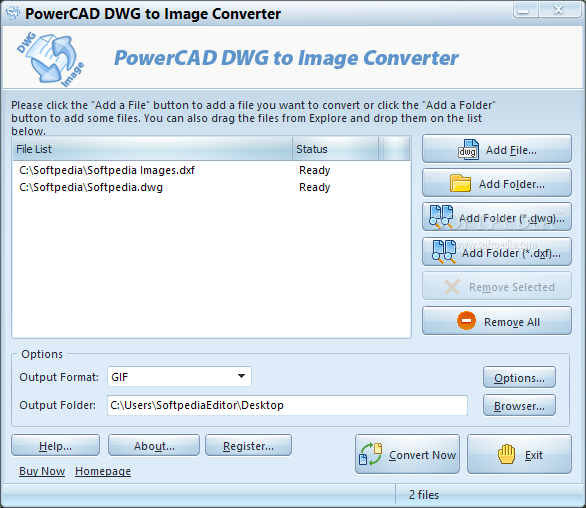Viewport: 586px width, 508px height.
Task: Open the Options... dialog
Action: point(519,378)
